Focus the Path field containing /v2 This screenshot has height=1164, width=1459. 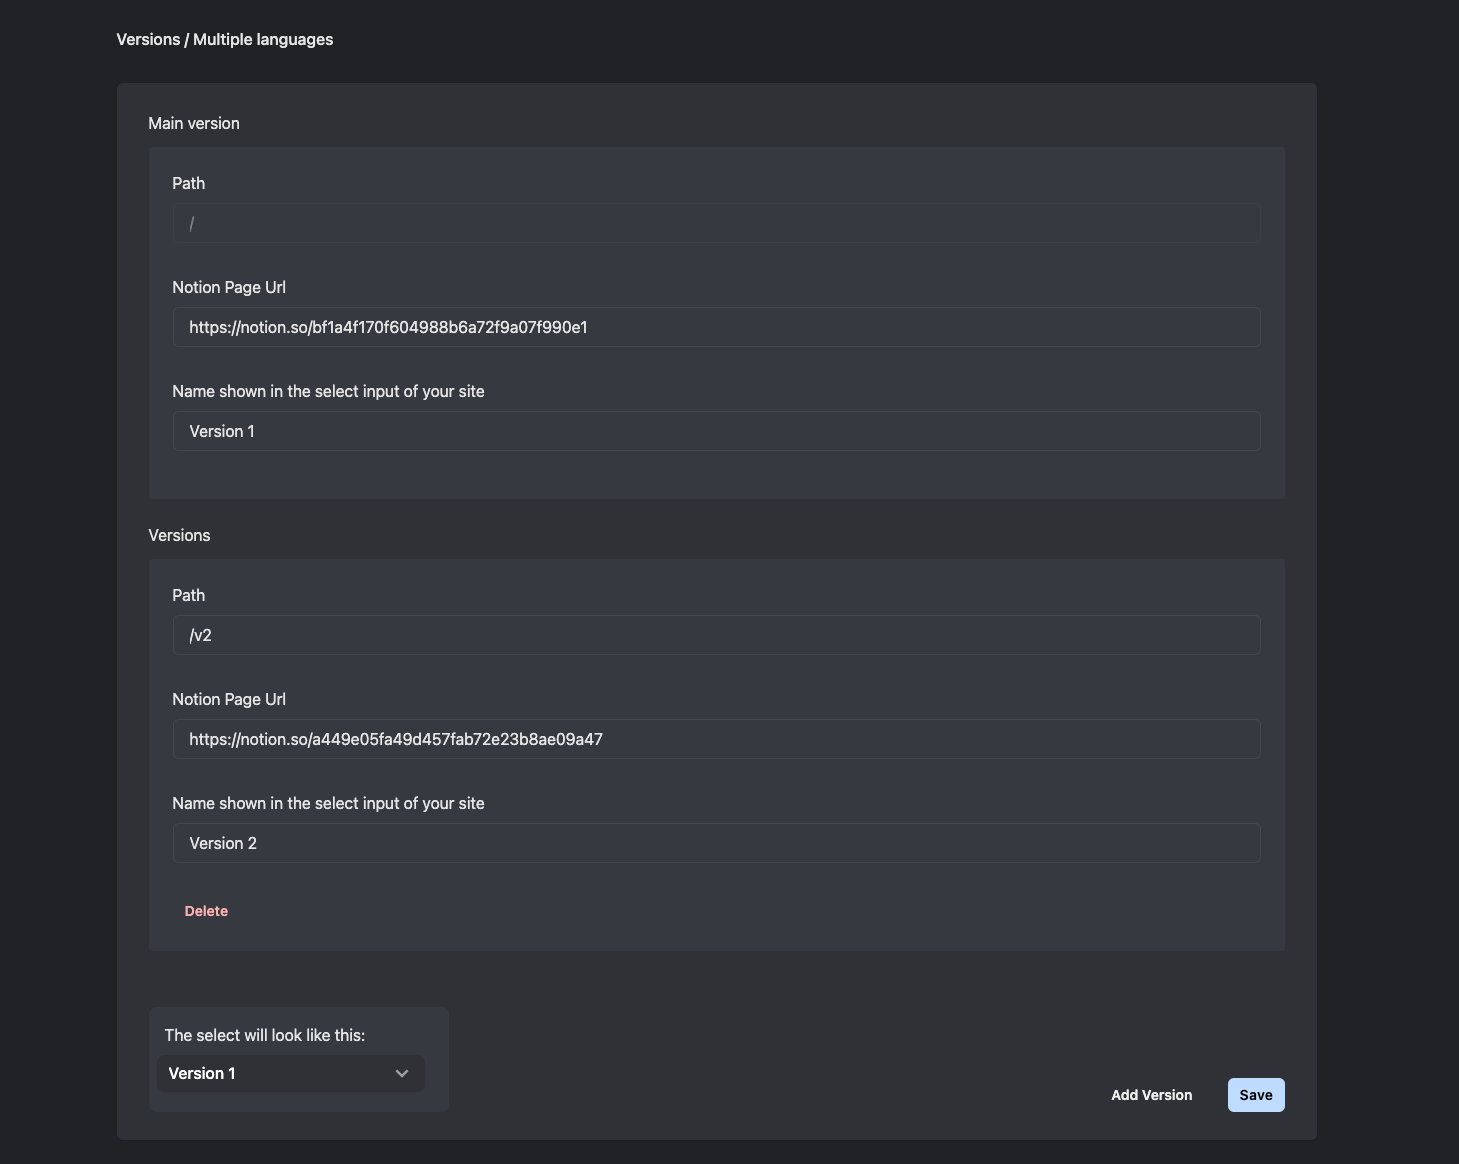[716, 635]
